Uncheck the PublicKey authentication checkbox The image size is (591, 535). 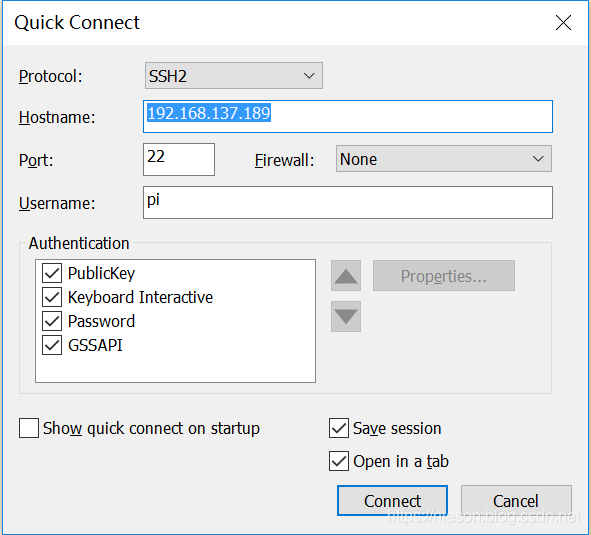tap(52, 273)
